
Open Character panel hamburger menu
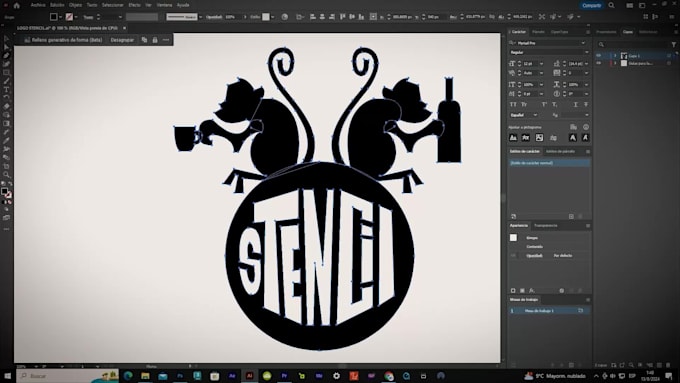pos(588,32)
